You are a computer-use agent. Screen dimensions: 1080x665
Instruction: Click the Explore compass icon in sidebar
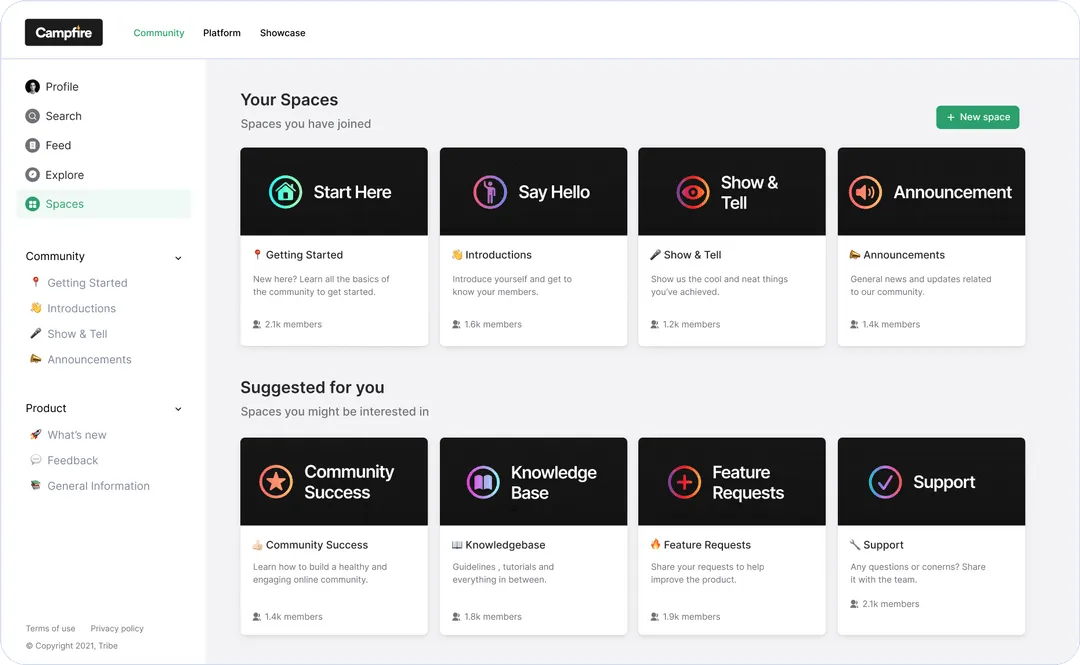(x=32, y=175)
